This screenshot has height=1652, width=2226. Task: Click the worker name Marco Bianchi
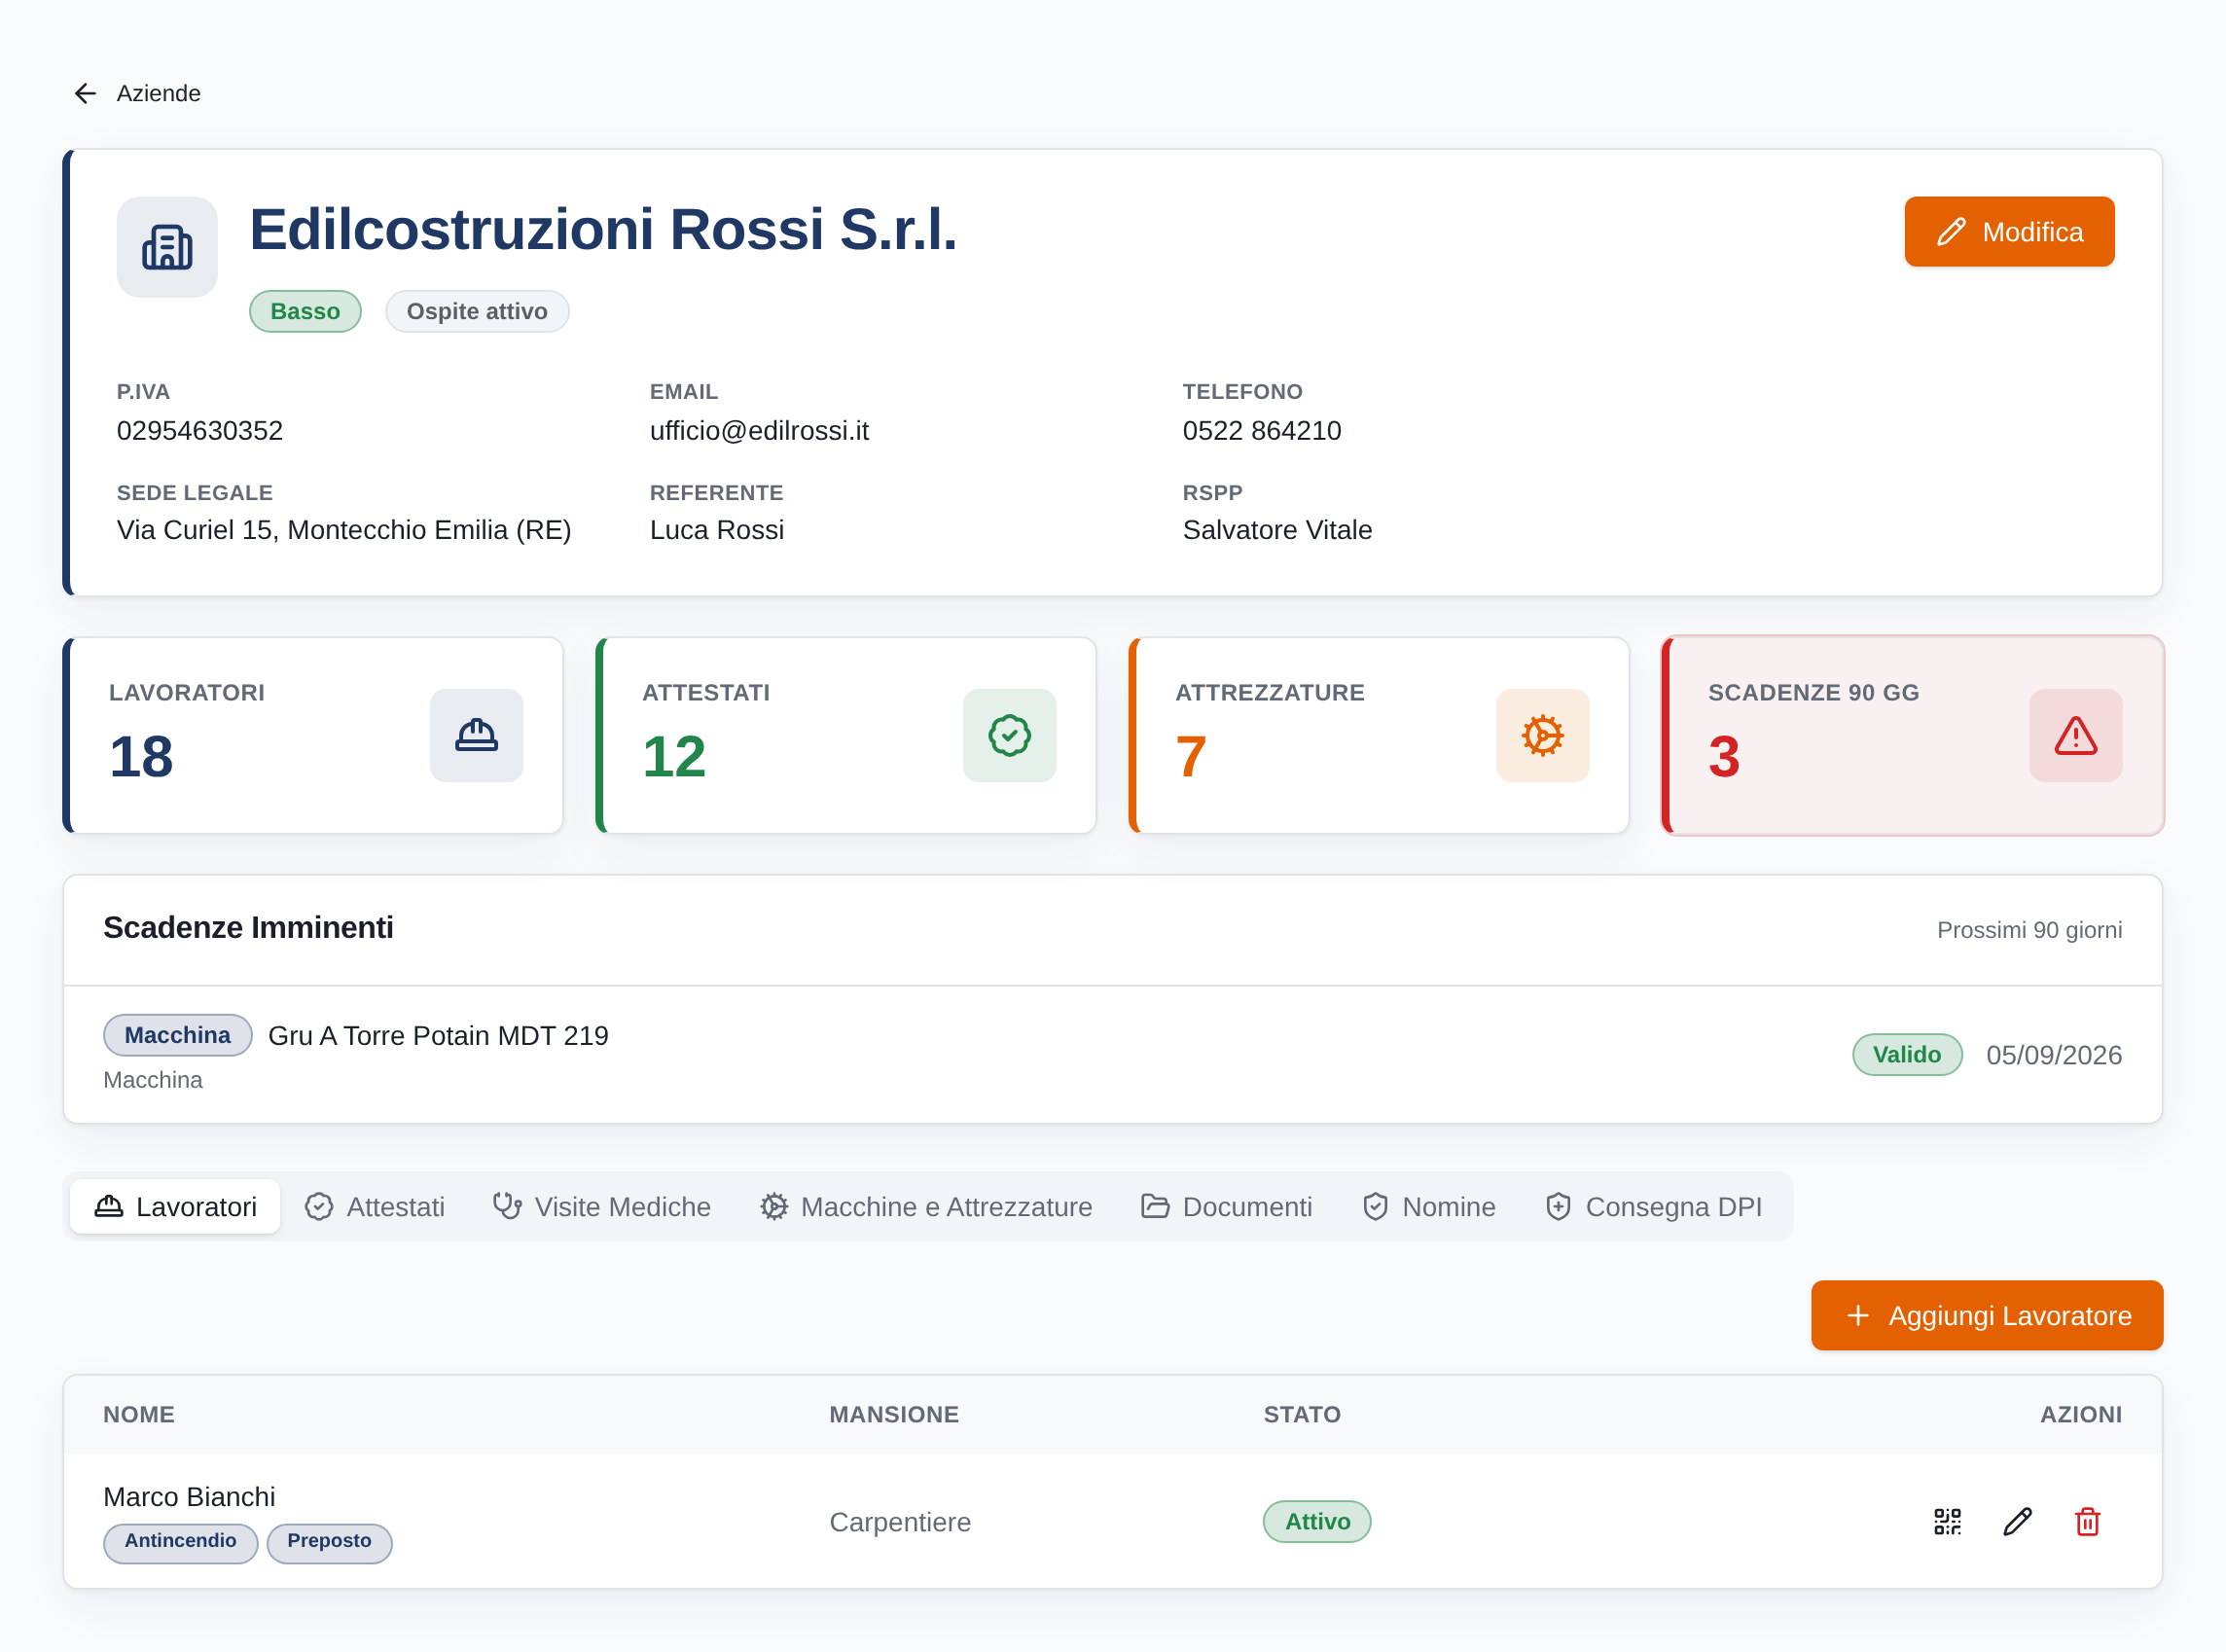click(189, 1496)
